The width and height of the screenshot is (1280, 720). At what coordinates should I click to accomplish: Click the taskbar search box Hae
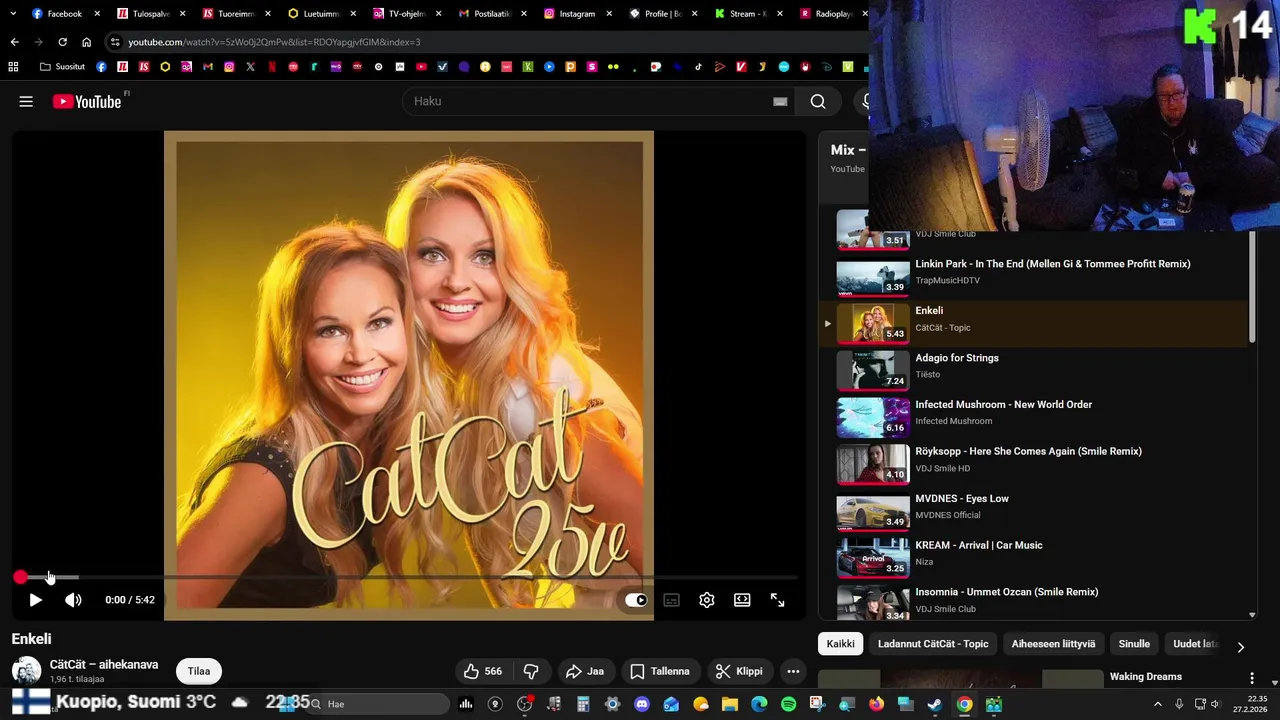click(378, 704)
